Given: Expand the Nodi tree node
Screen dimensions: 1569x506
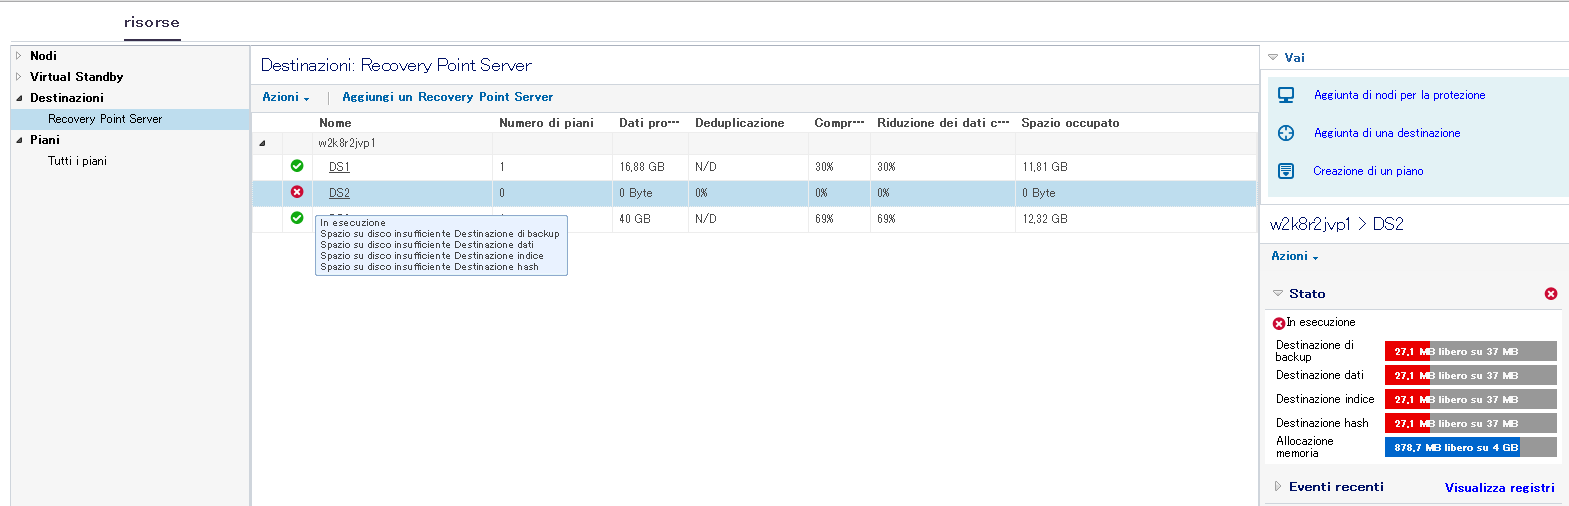Looking at the screenshot, I should pyautogui.click(x=18, y=56).
